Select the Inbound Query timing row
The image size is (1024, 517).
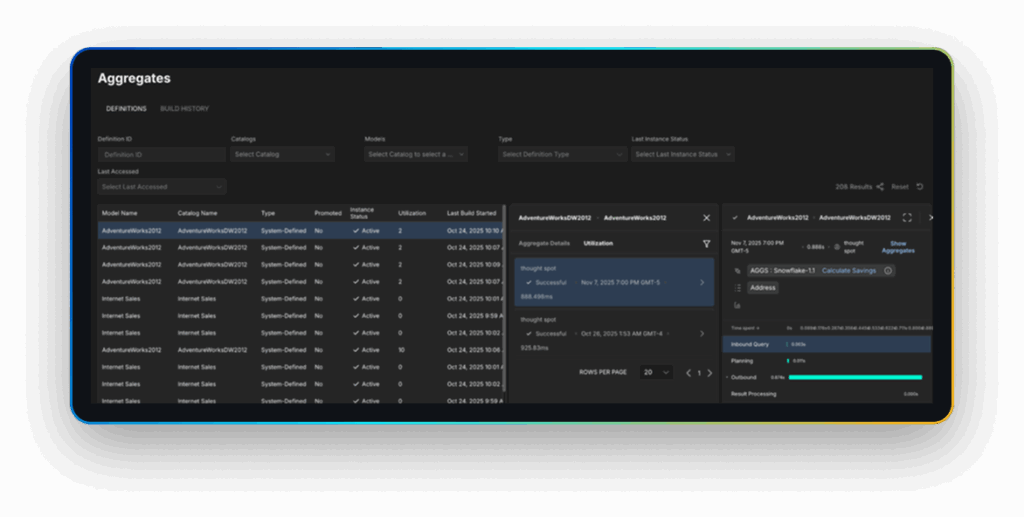(x=826, y=344)
